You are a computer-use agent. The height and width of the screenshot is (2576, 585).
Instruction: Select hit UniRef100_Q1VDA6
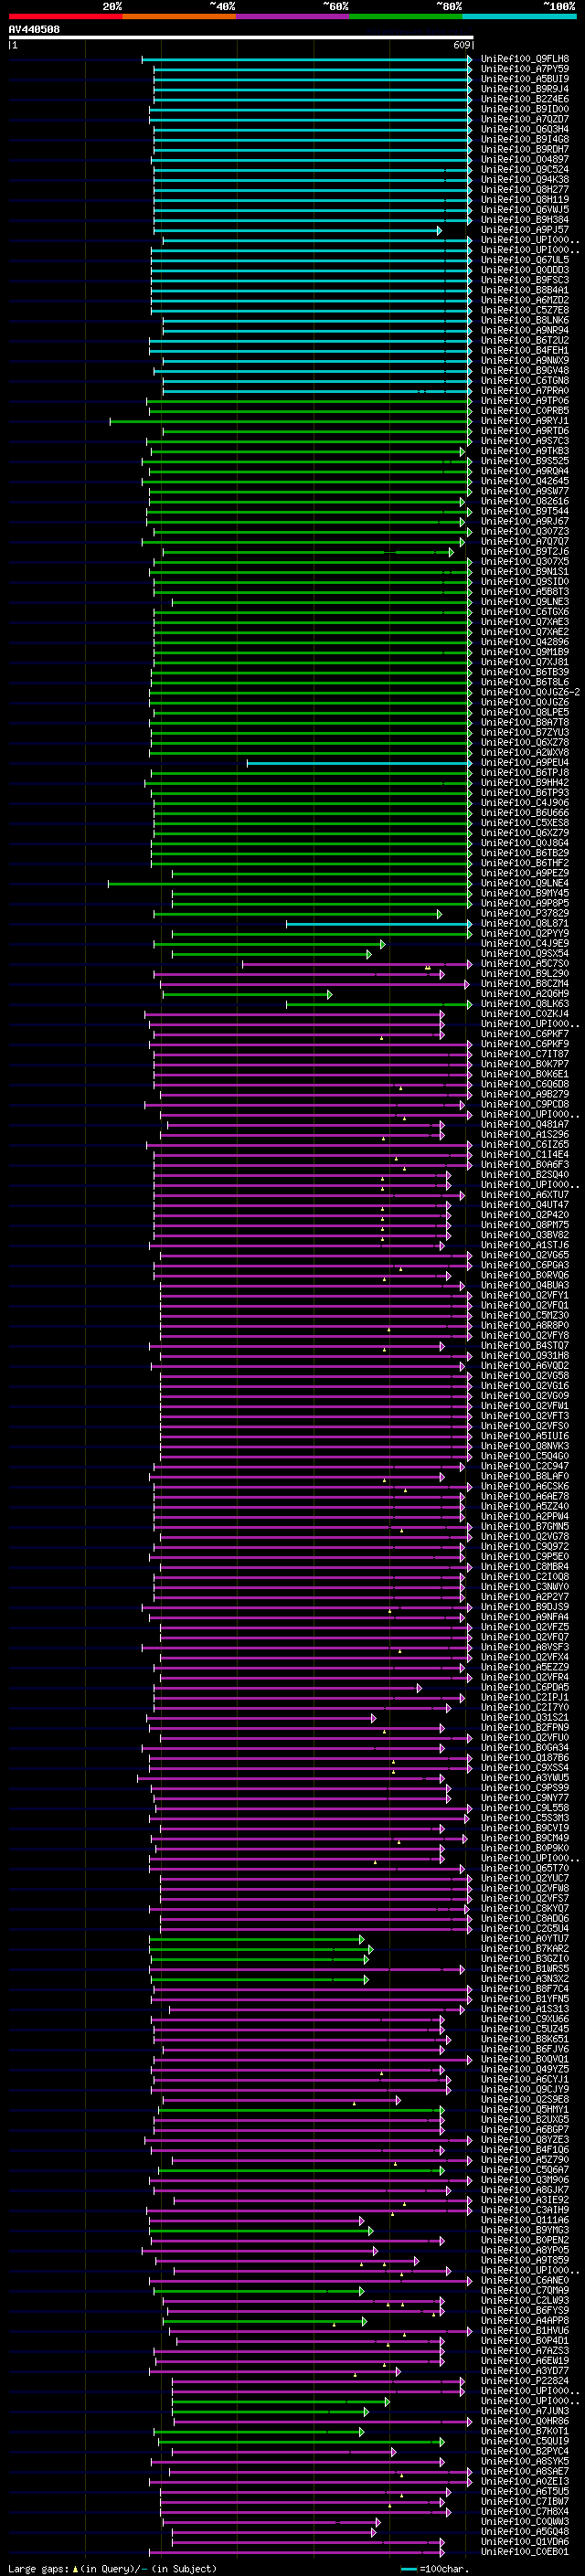click(x=525, y=2541)
